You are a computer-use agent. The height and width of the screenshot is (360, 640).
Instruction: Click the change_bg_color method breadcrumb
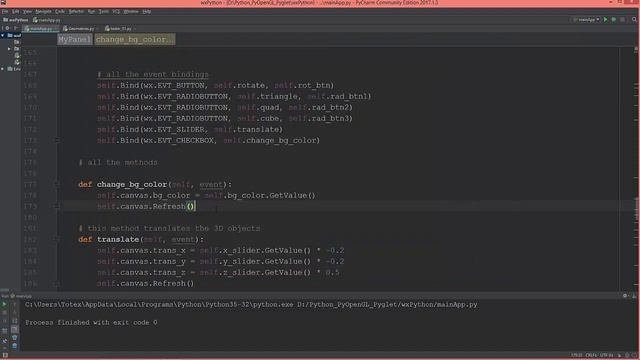[x=135, y=40]
